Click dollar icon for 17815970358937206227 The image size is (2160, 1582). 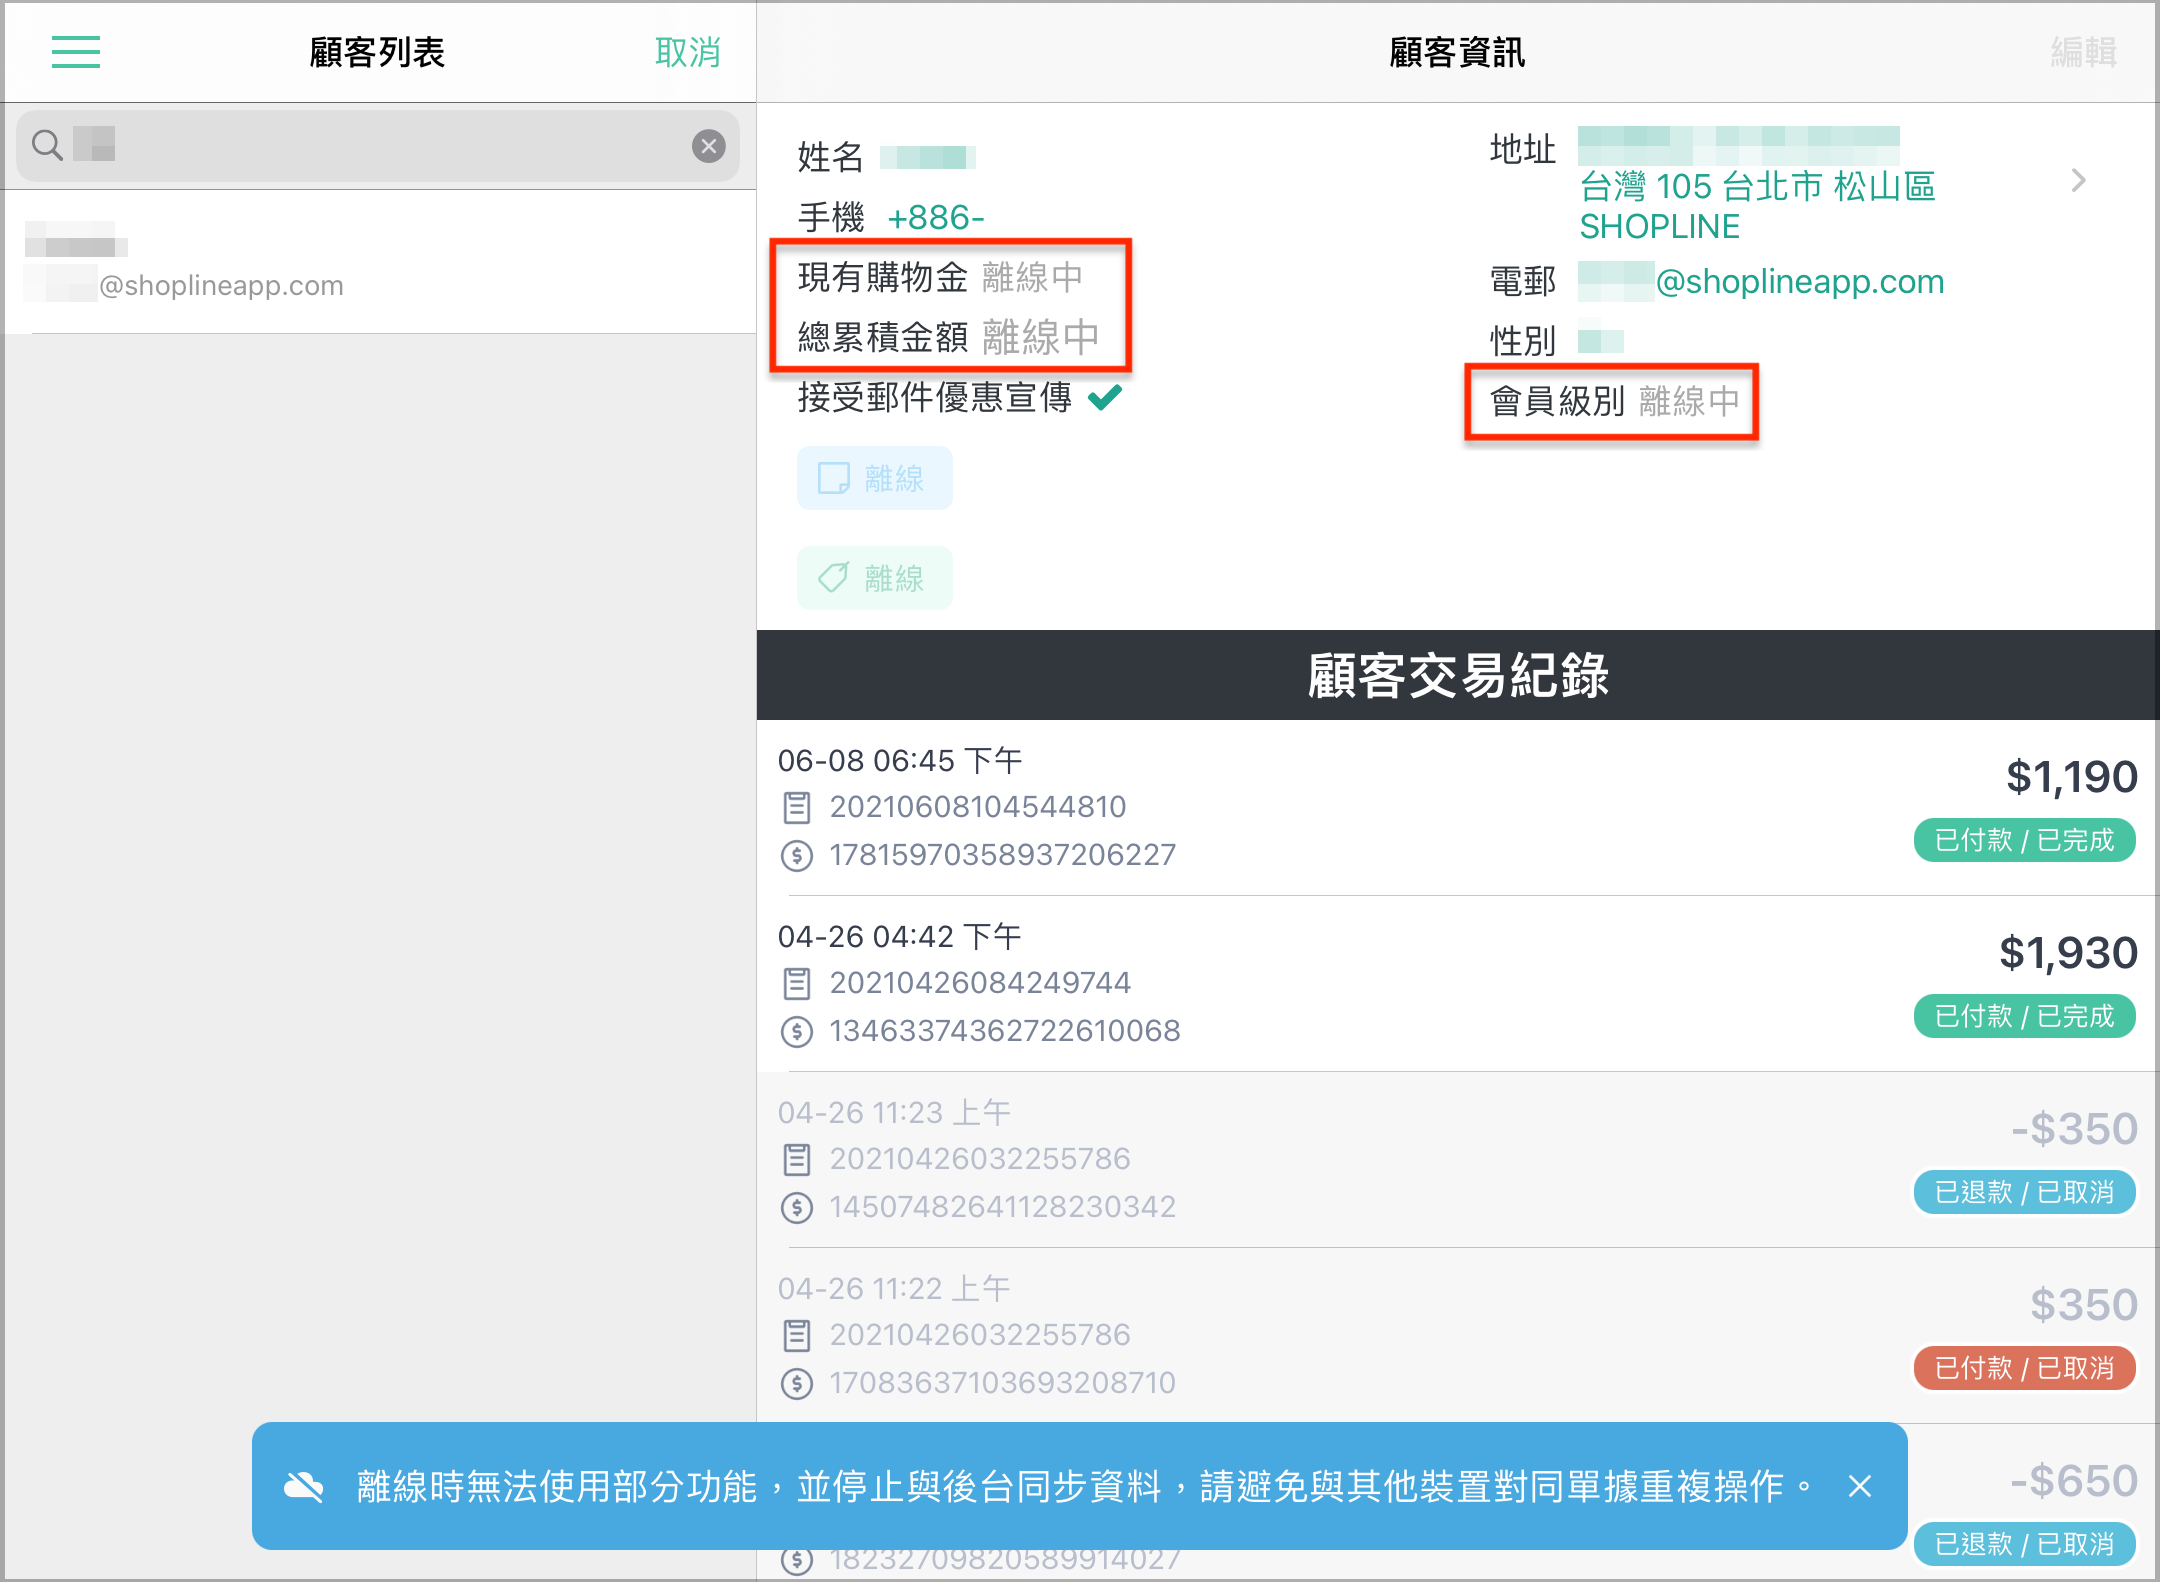(x=797, y=855)
